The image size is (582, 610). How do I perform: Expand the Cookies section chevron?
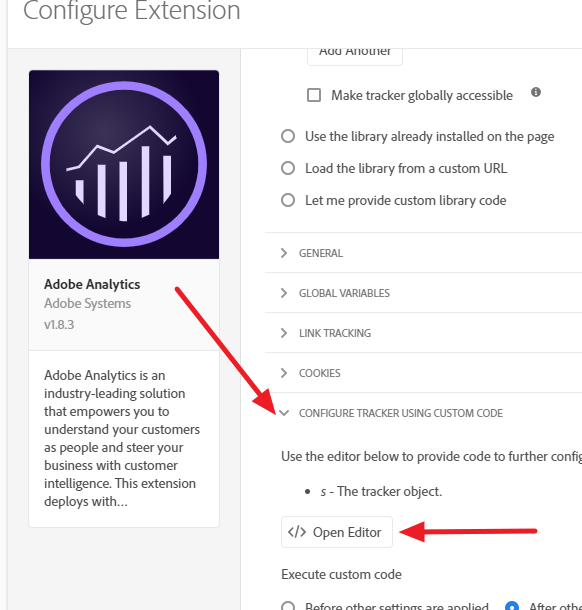[284, 373]
